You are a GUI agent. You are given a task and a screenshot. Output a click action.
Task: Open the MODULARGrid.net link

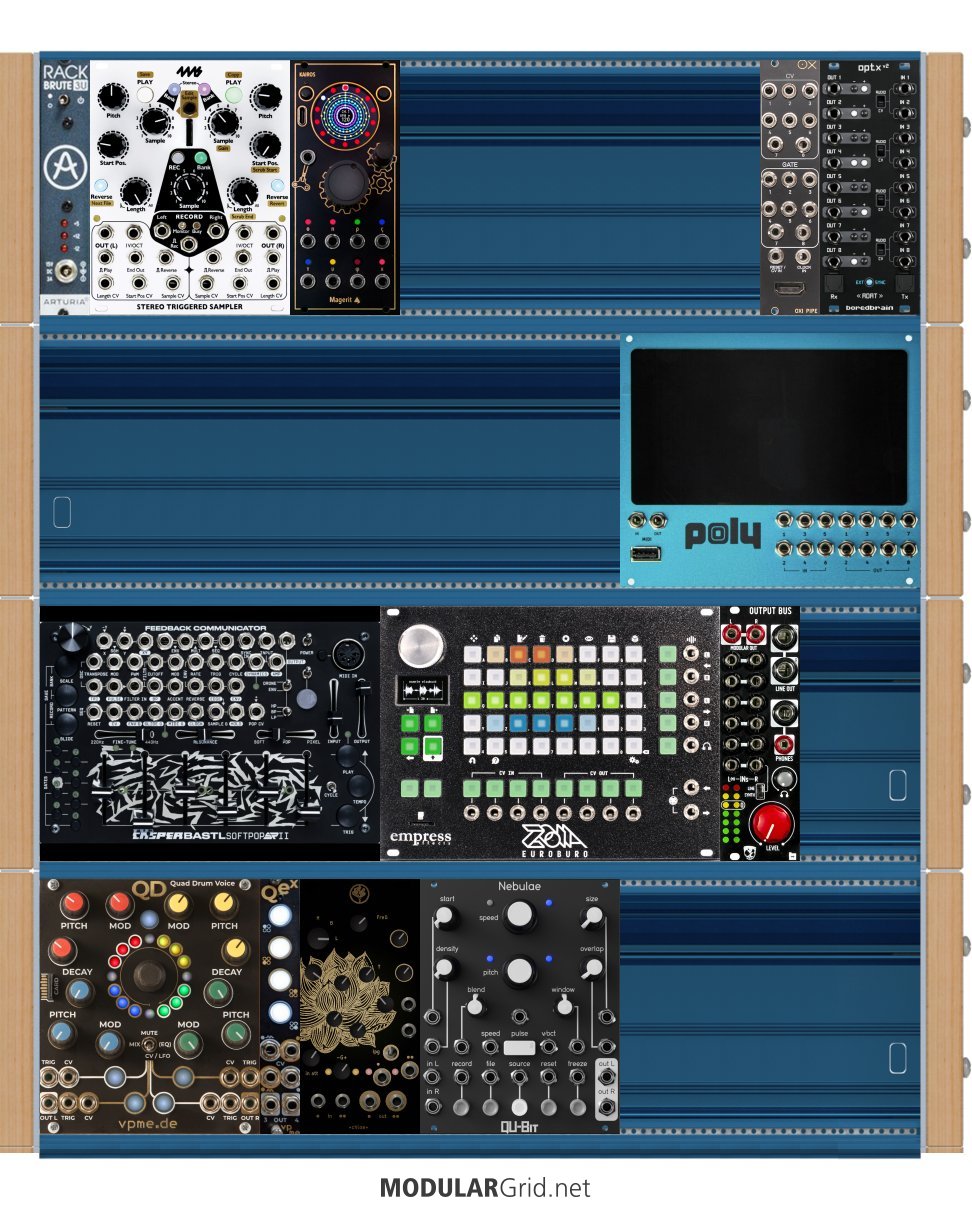485,1187
